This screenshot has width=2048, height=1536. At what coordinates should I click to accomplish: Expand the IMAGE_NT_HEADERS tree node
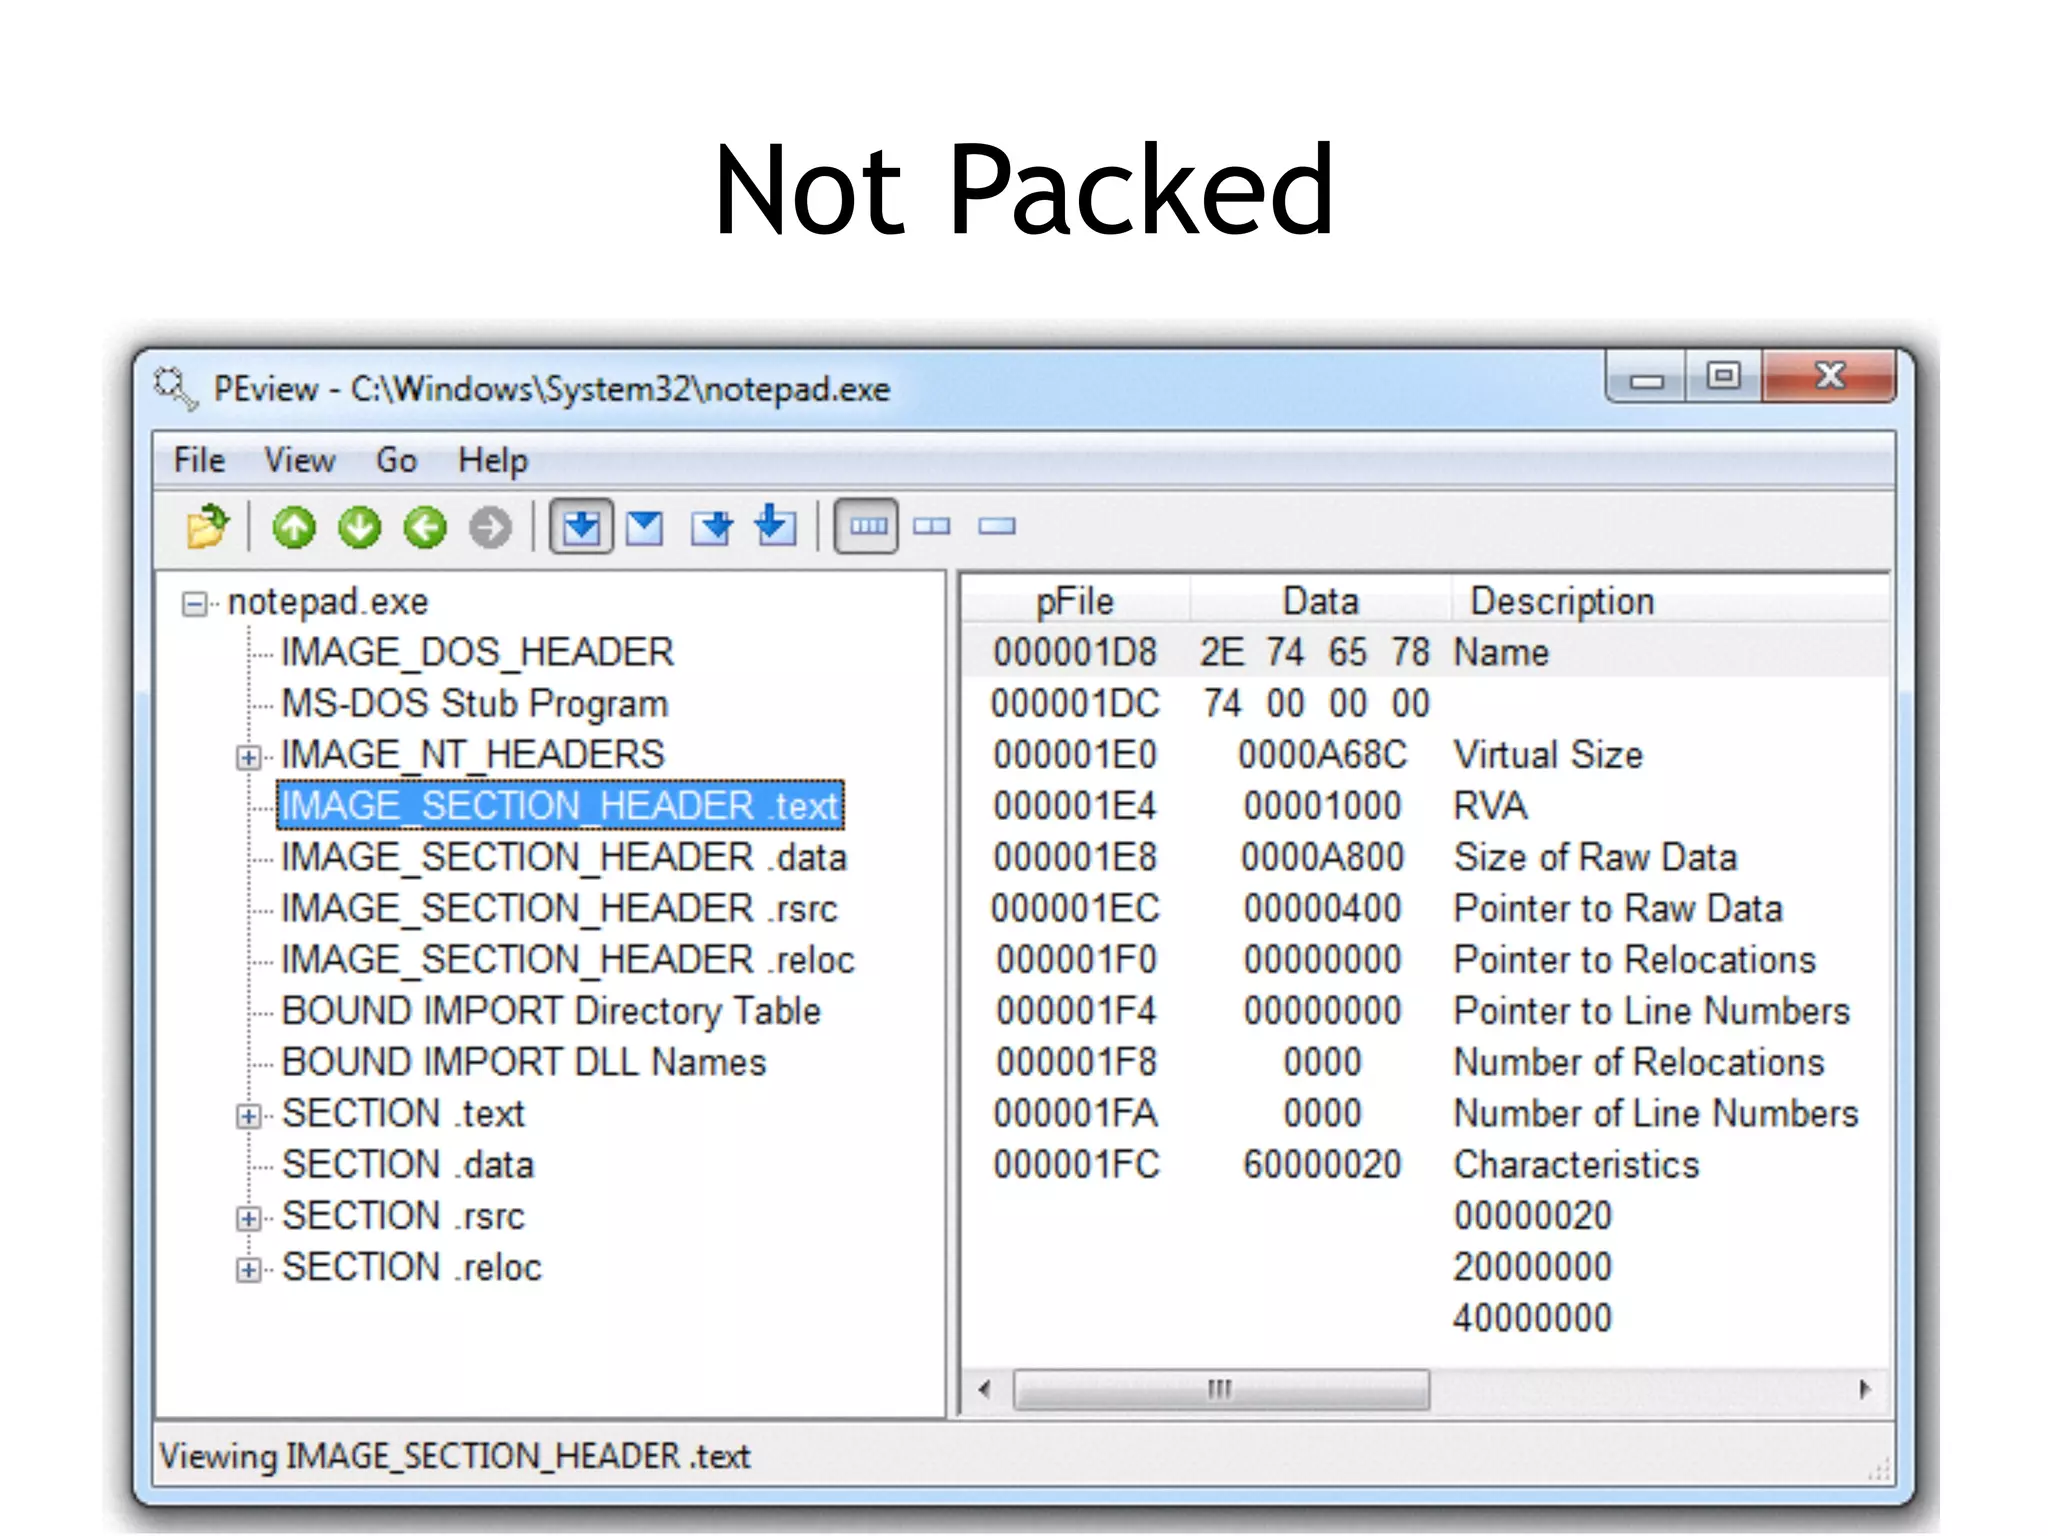tap(248, 757)
